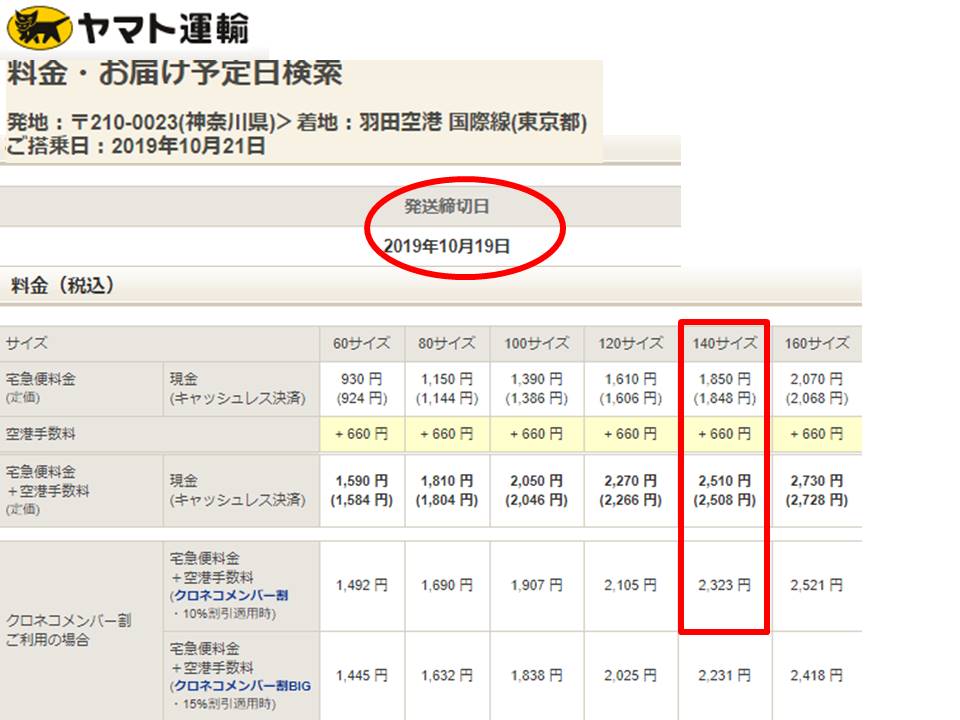Open the クロネコメンバー割 10% discount link
The image size is (960, 720).
(231, 596)
